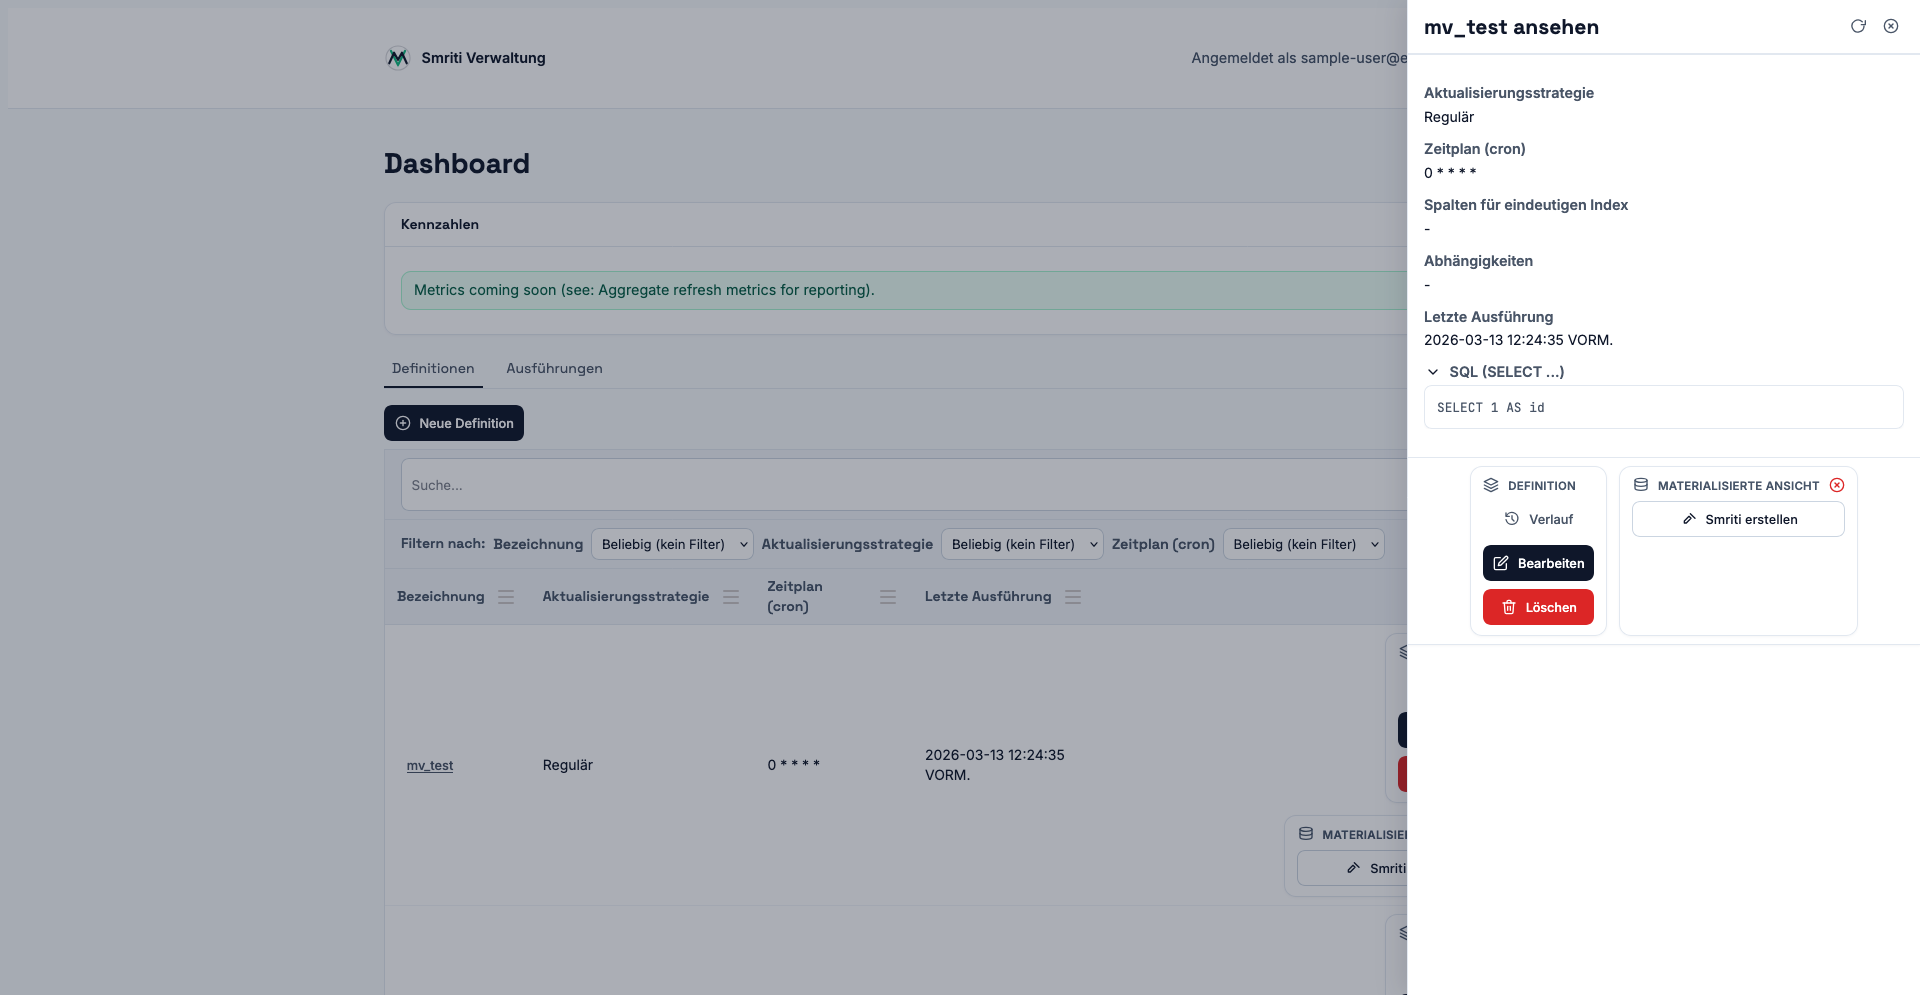The width and height of the screenshot is (1920, 995).
Task: Collapse the SQL (SELECT ...) section
Action: (1433, 372)
